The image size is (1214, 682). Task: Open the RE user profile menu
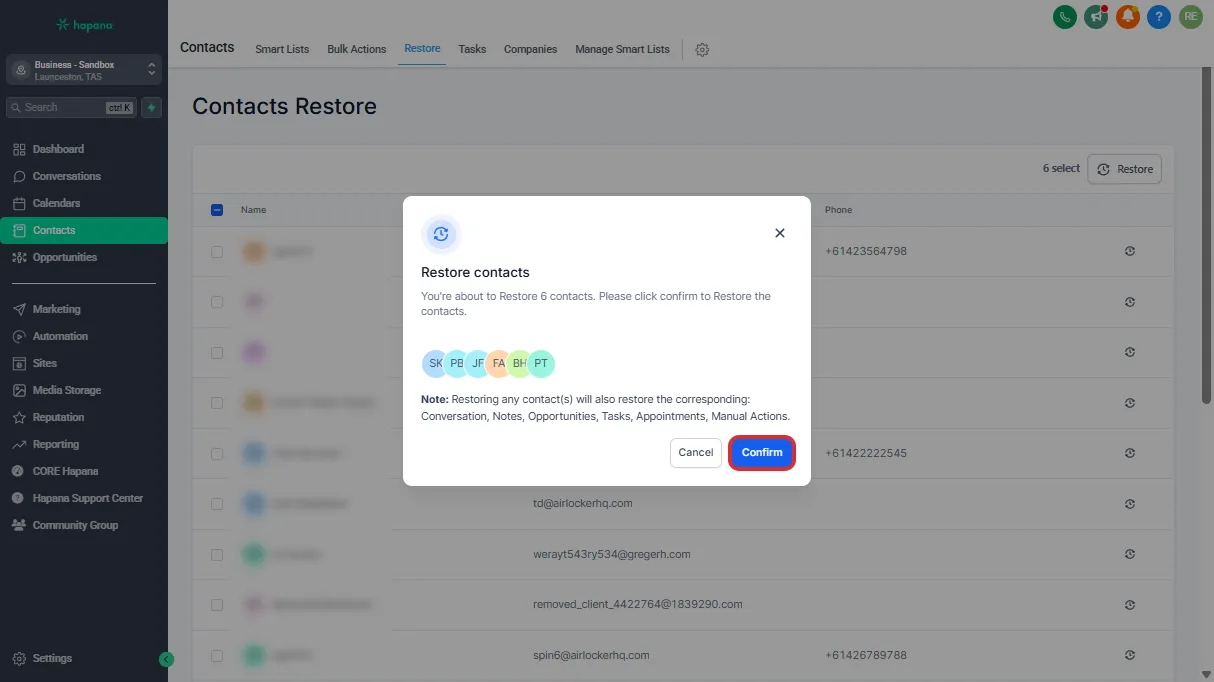1190,17
